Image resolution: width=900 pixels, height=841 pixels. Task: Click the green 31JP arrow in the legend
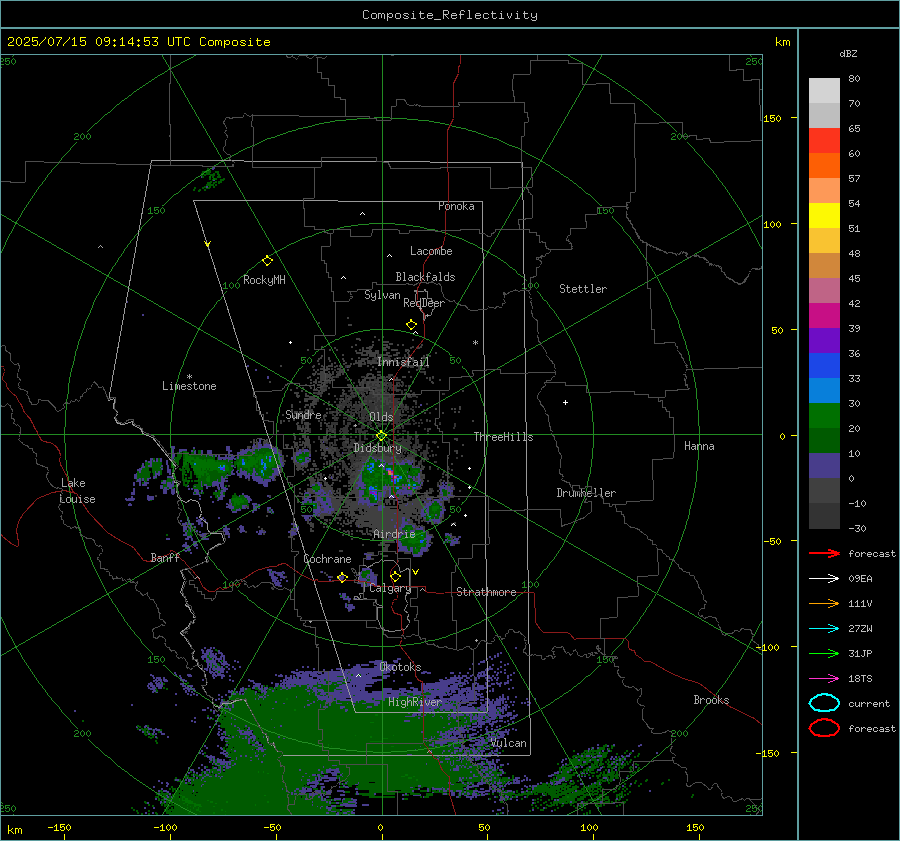(824, 653)
